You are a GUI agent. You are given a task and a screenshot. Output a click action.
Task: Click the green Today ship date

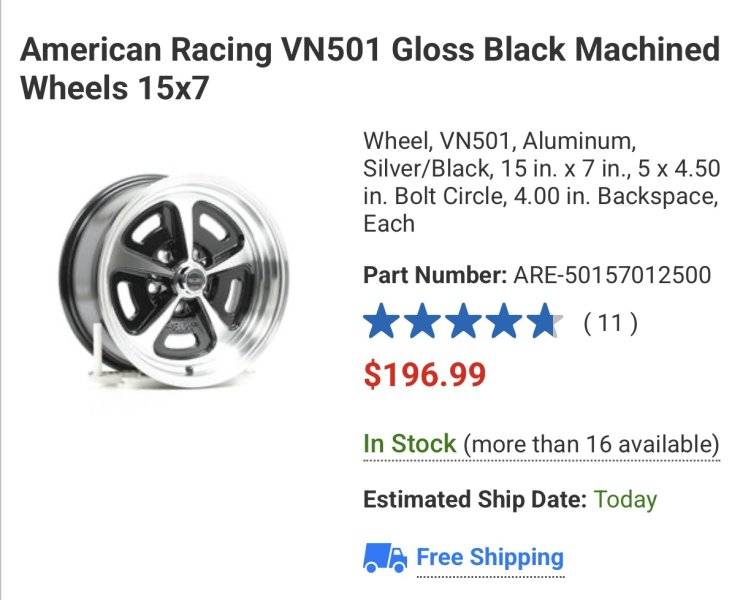click(625, 499)
